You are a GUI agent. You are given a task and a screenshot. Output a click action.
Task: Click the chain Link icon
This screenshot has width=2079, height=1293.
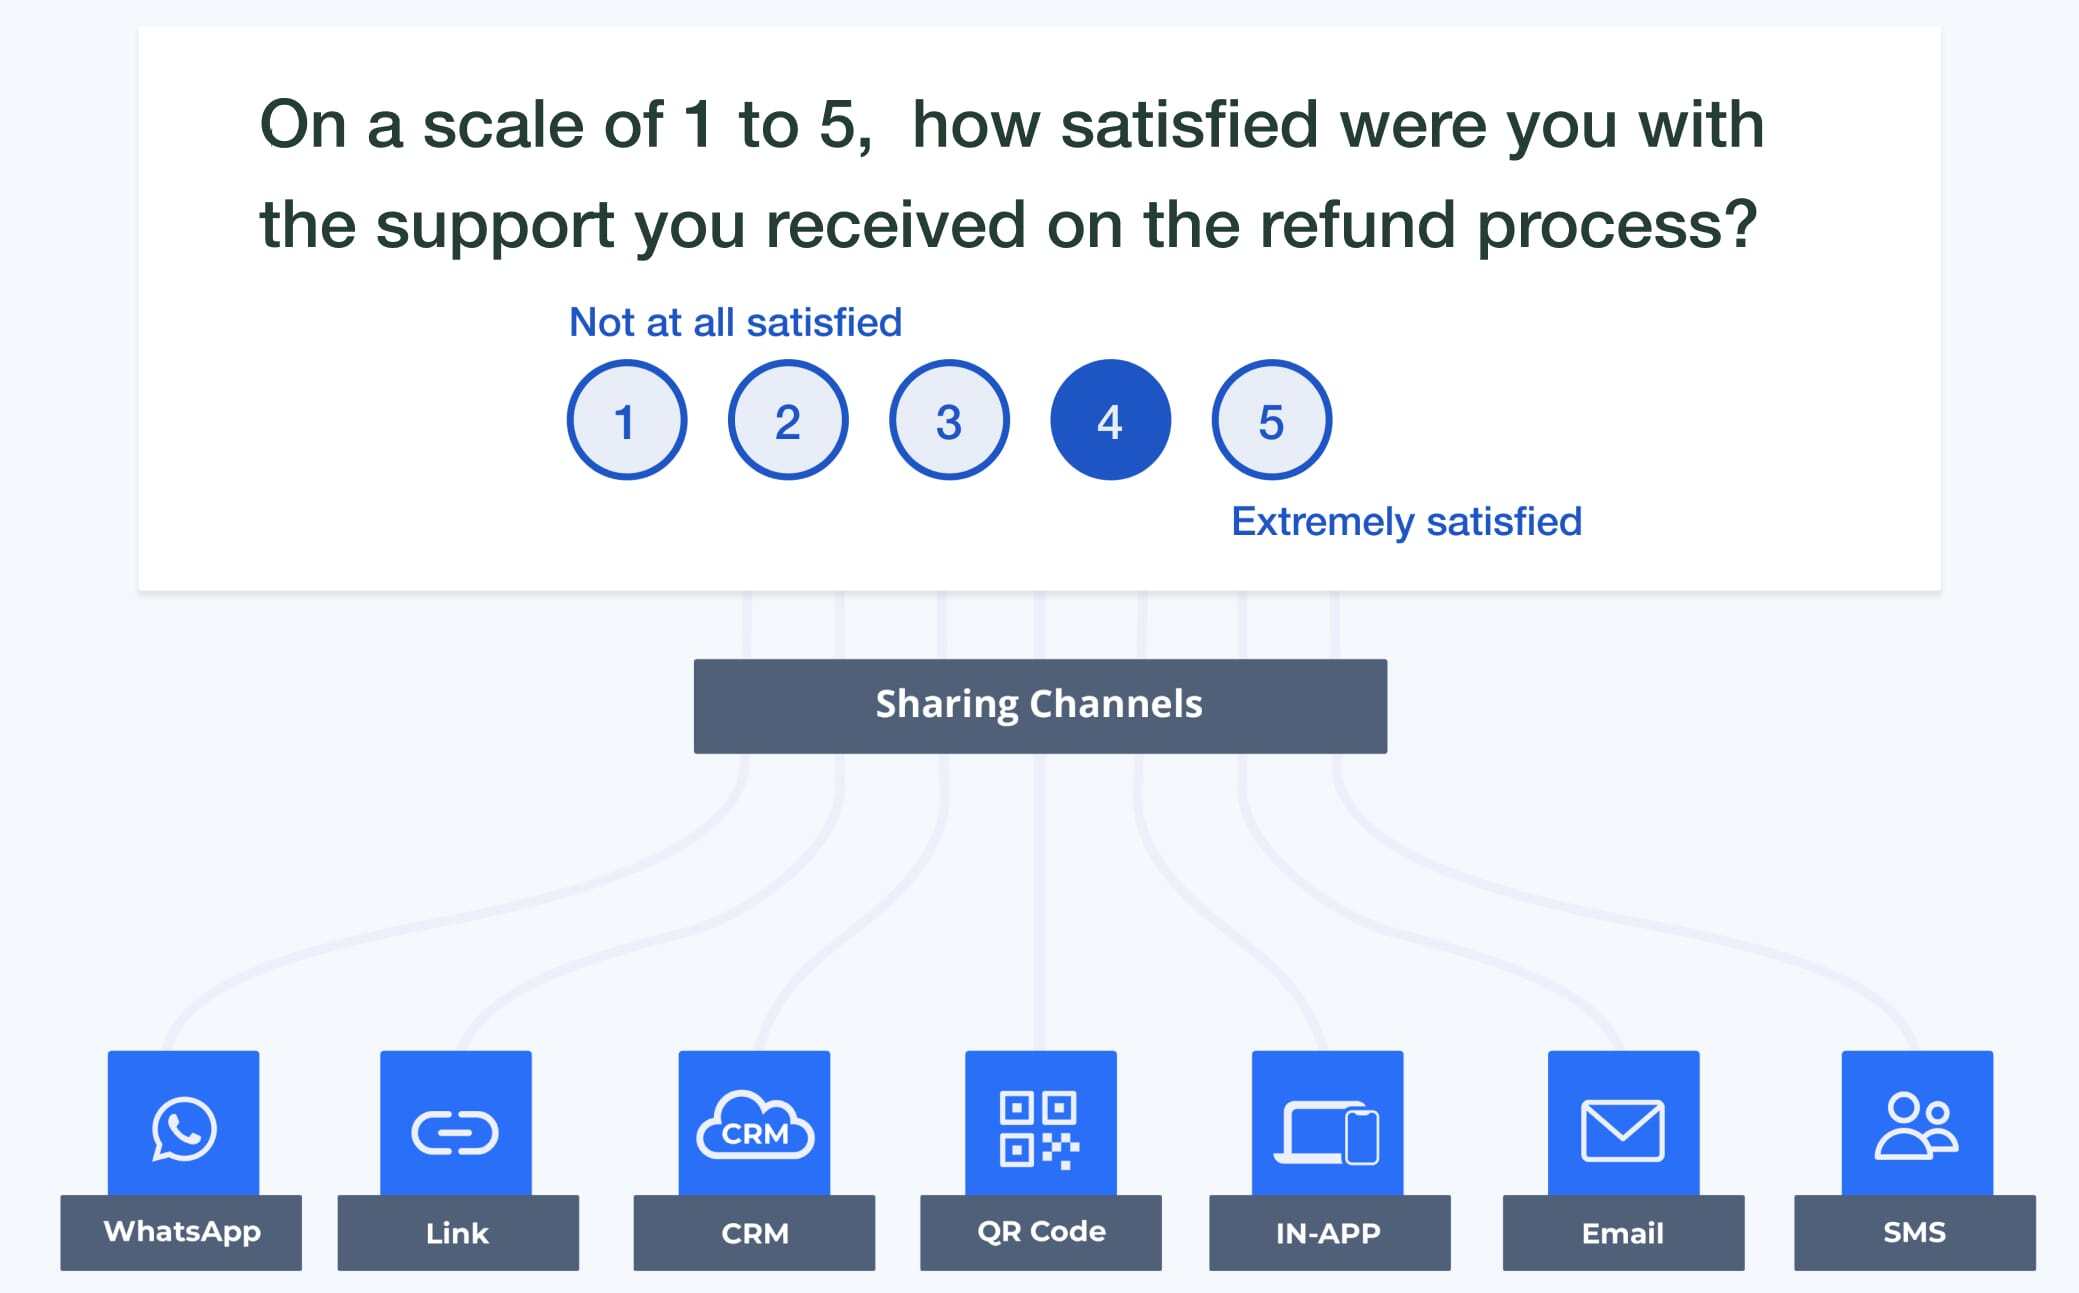[455, 1133]
